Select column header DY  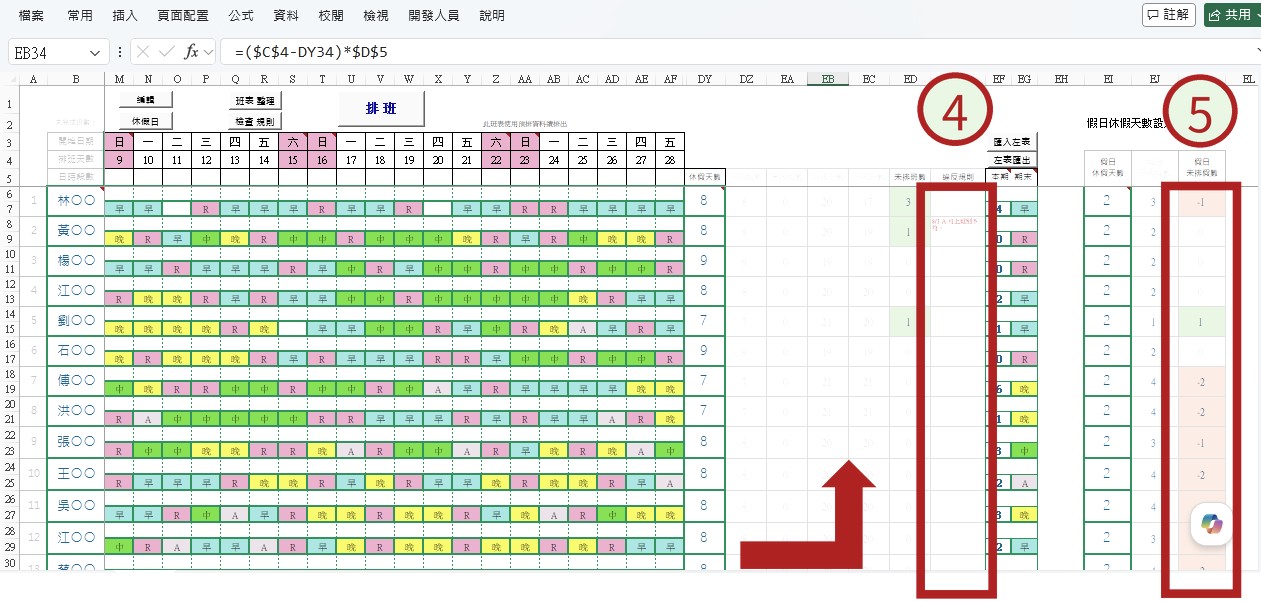(705, 80)
